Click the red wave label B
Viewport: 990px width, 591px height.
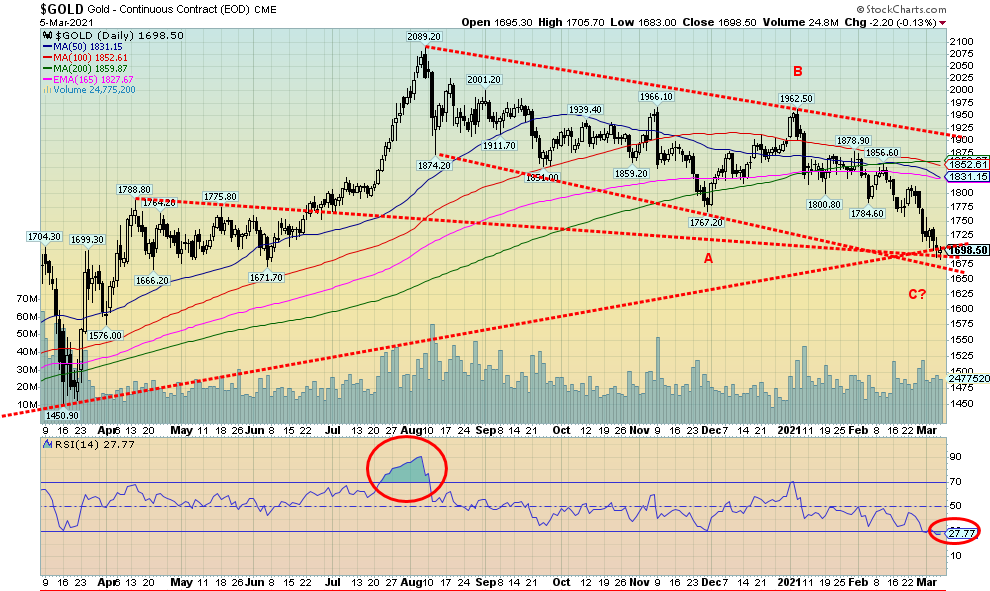798,71
